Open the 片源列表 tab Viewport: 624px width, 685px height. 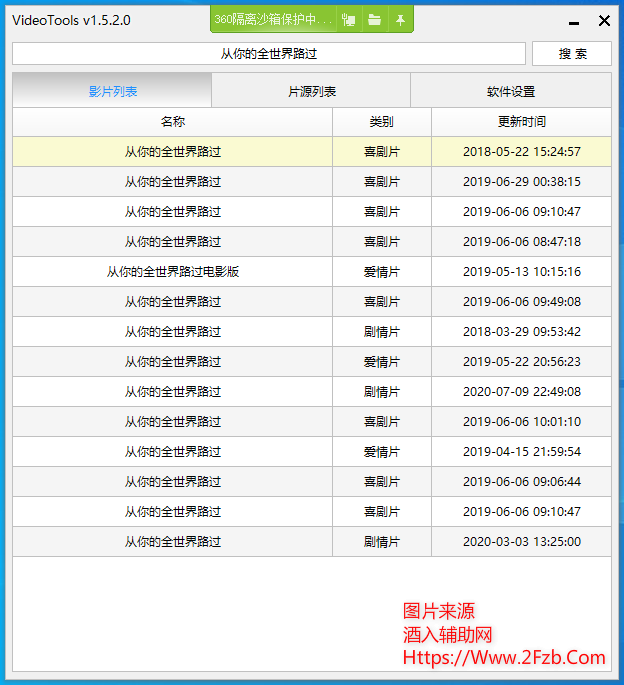pyautogui.click(x=311, y=91)
